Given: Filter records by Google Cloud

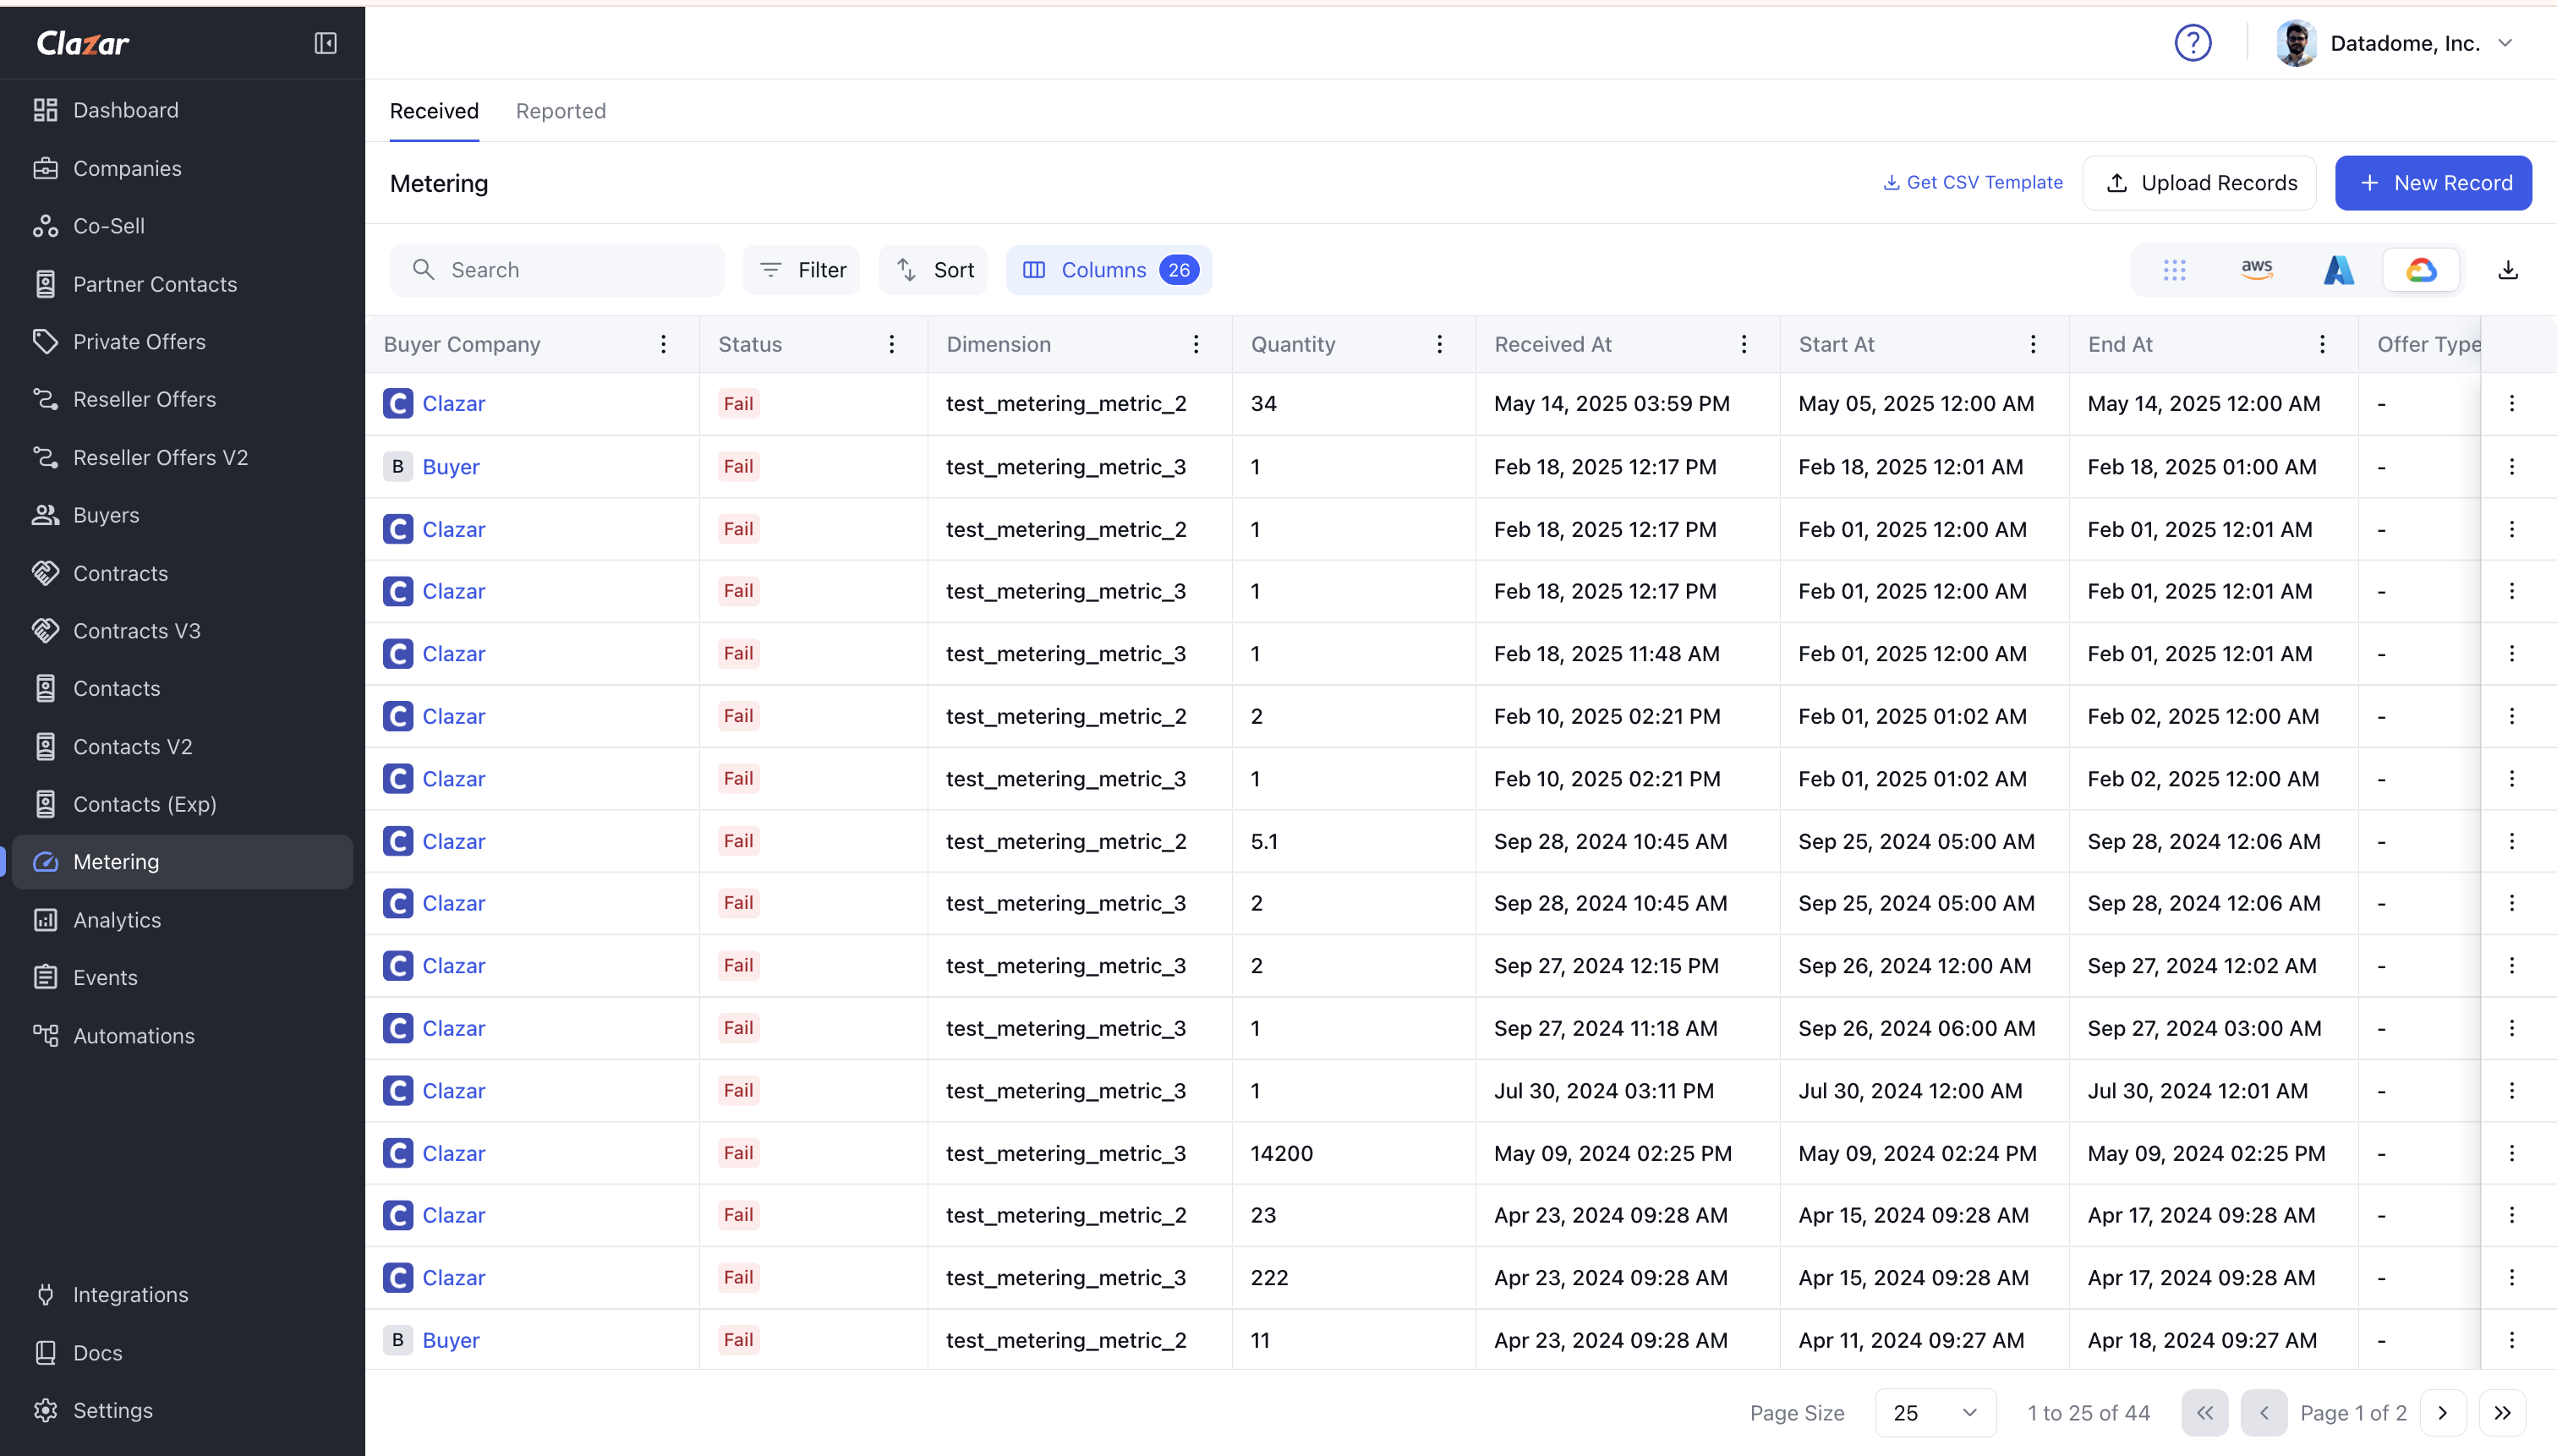Looking at the screenshot, I should pyautogui.click(x=2421, y=270).
